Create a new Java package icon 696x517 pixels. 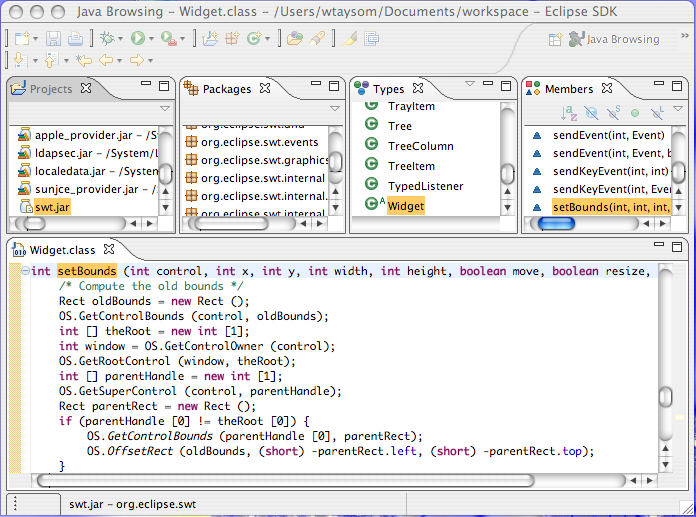point(232,39)
